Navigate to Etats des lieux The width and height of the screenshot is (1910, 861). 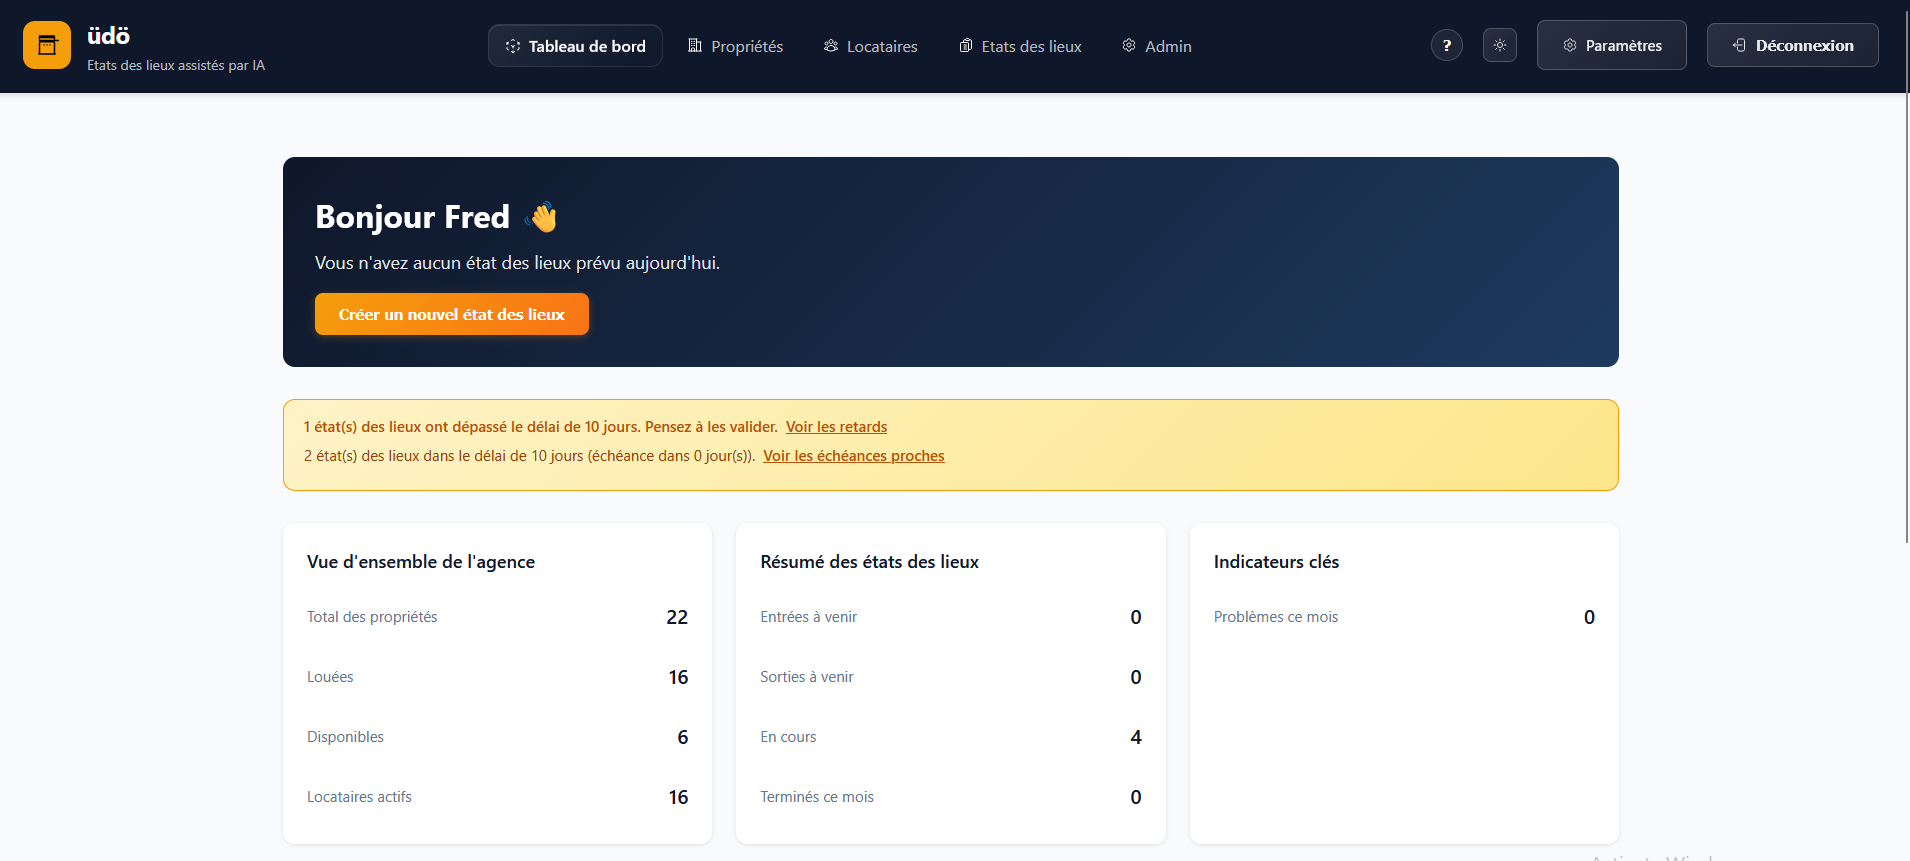click(x=1020, y=46)
